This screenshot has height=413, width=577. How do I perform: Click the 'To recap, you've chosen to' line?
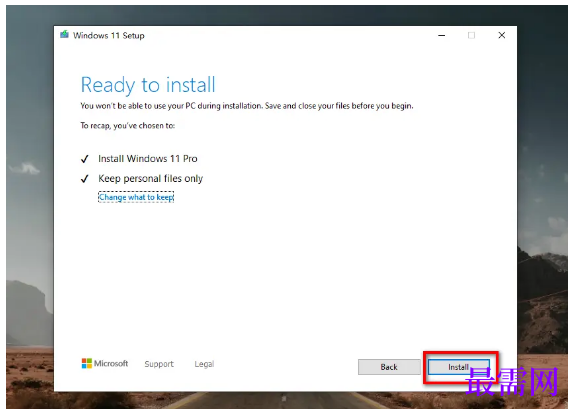click(128, 126)
